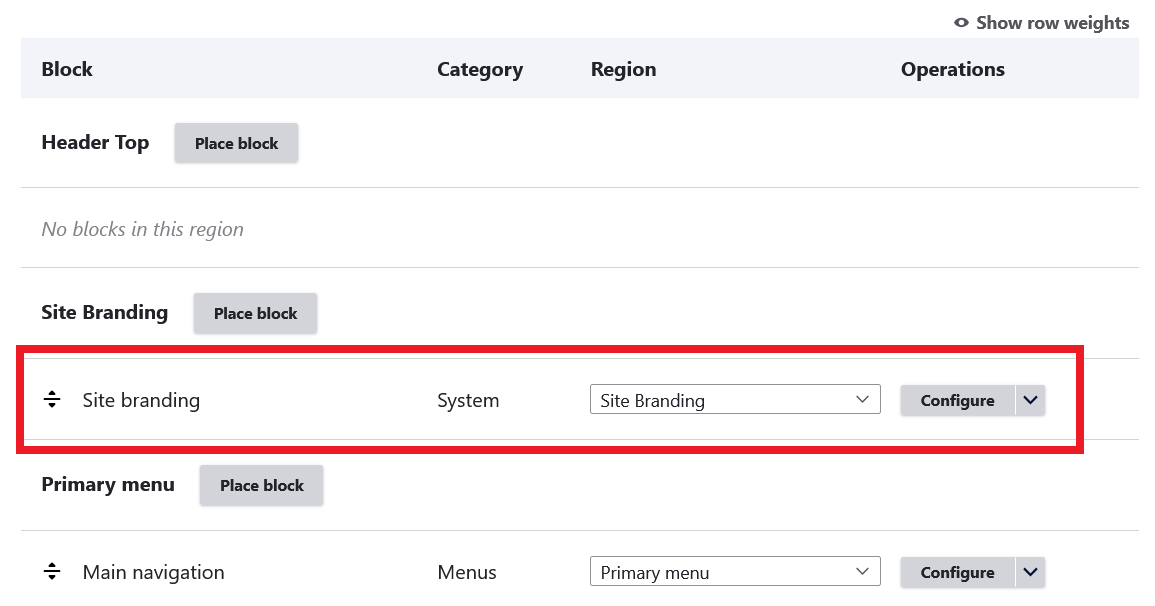Click the Block column header
Viewport: 1155px width, 606px height.
pyautogui.click(x=67, y=69)
